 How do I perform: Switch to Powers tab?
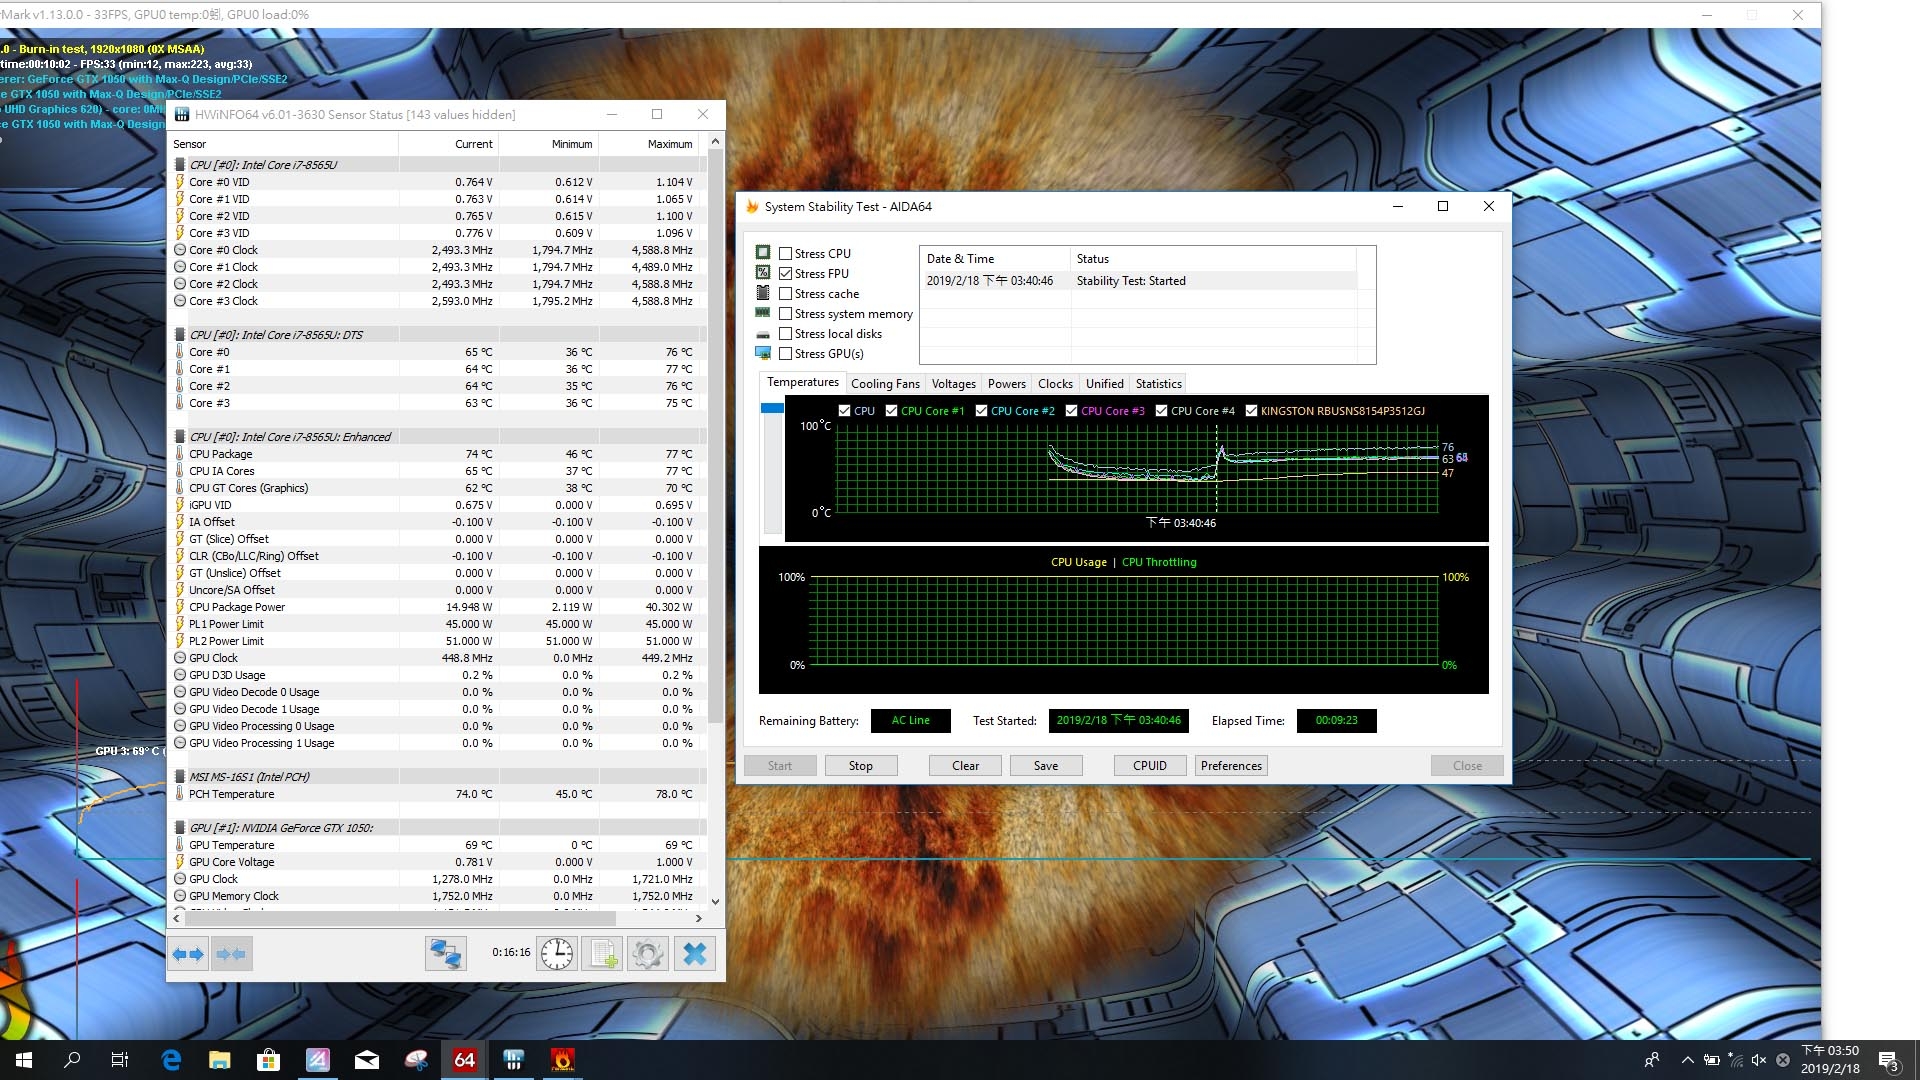click(x=1007, y=384)
